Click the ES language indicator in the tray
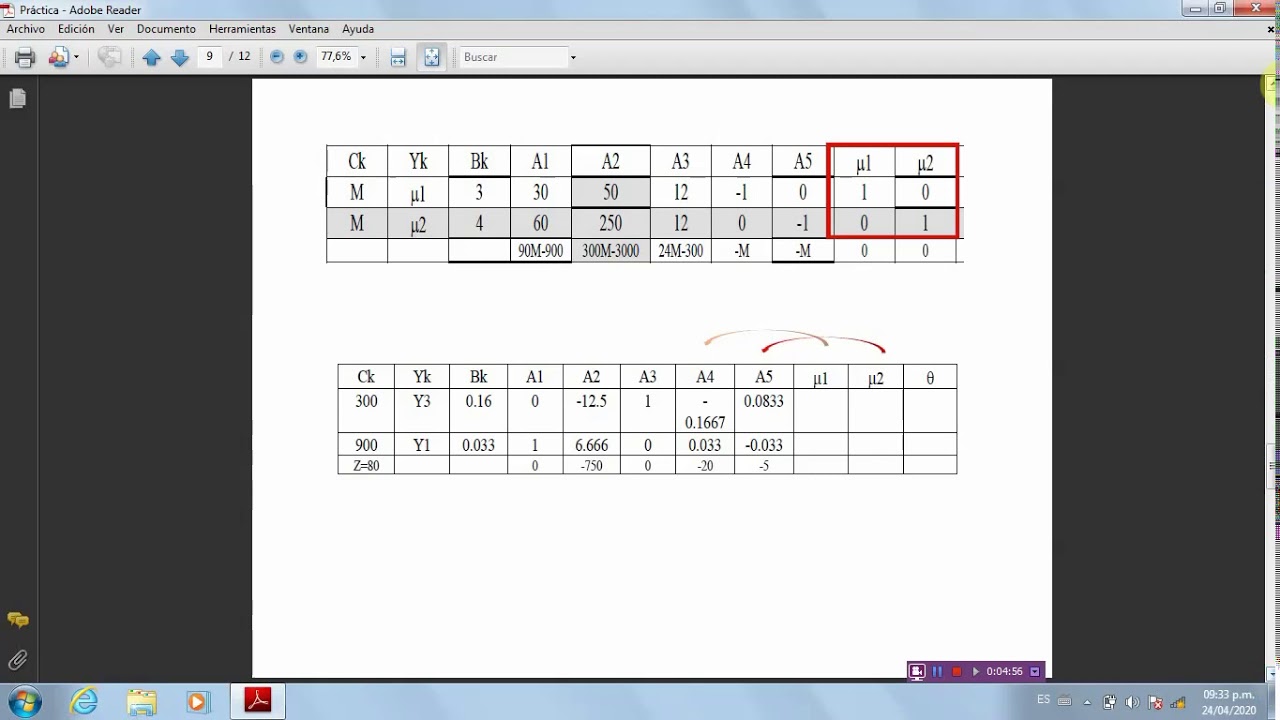Viewport: 1280px width, 720px height. [1043, 700]
